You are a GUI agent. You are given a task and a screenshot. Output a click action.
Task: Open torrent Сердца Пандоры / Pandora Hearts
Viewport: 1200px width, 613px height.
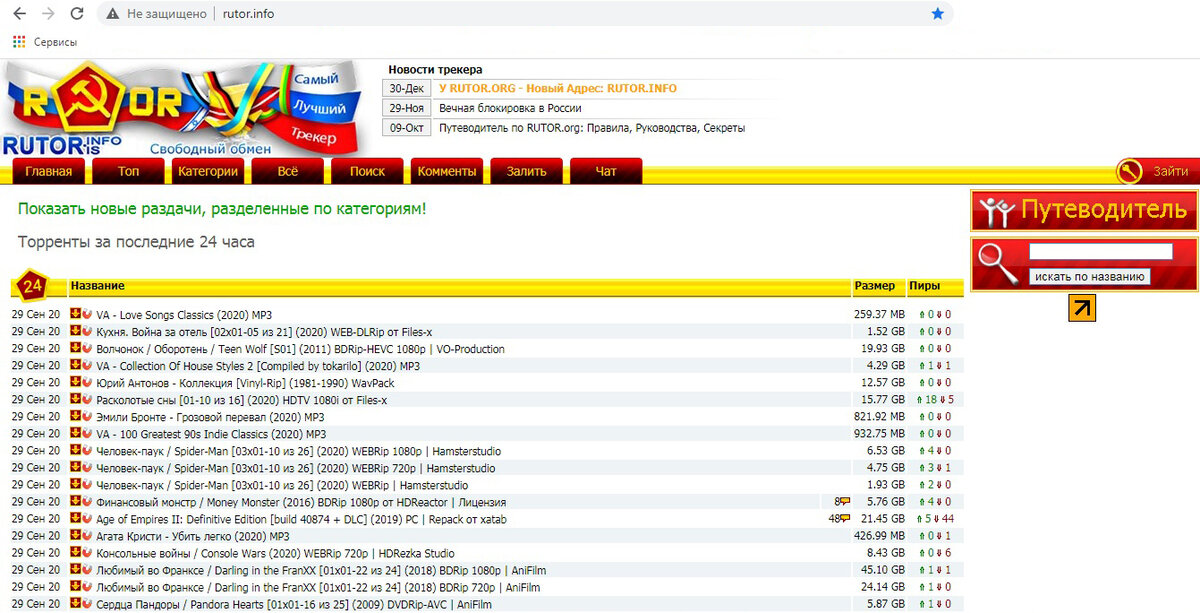(294, 604)
